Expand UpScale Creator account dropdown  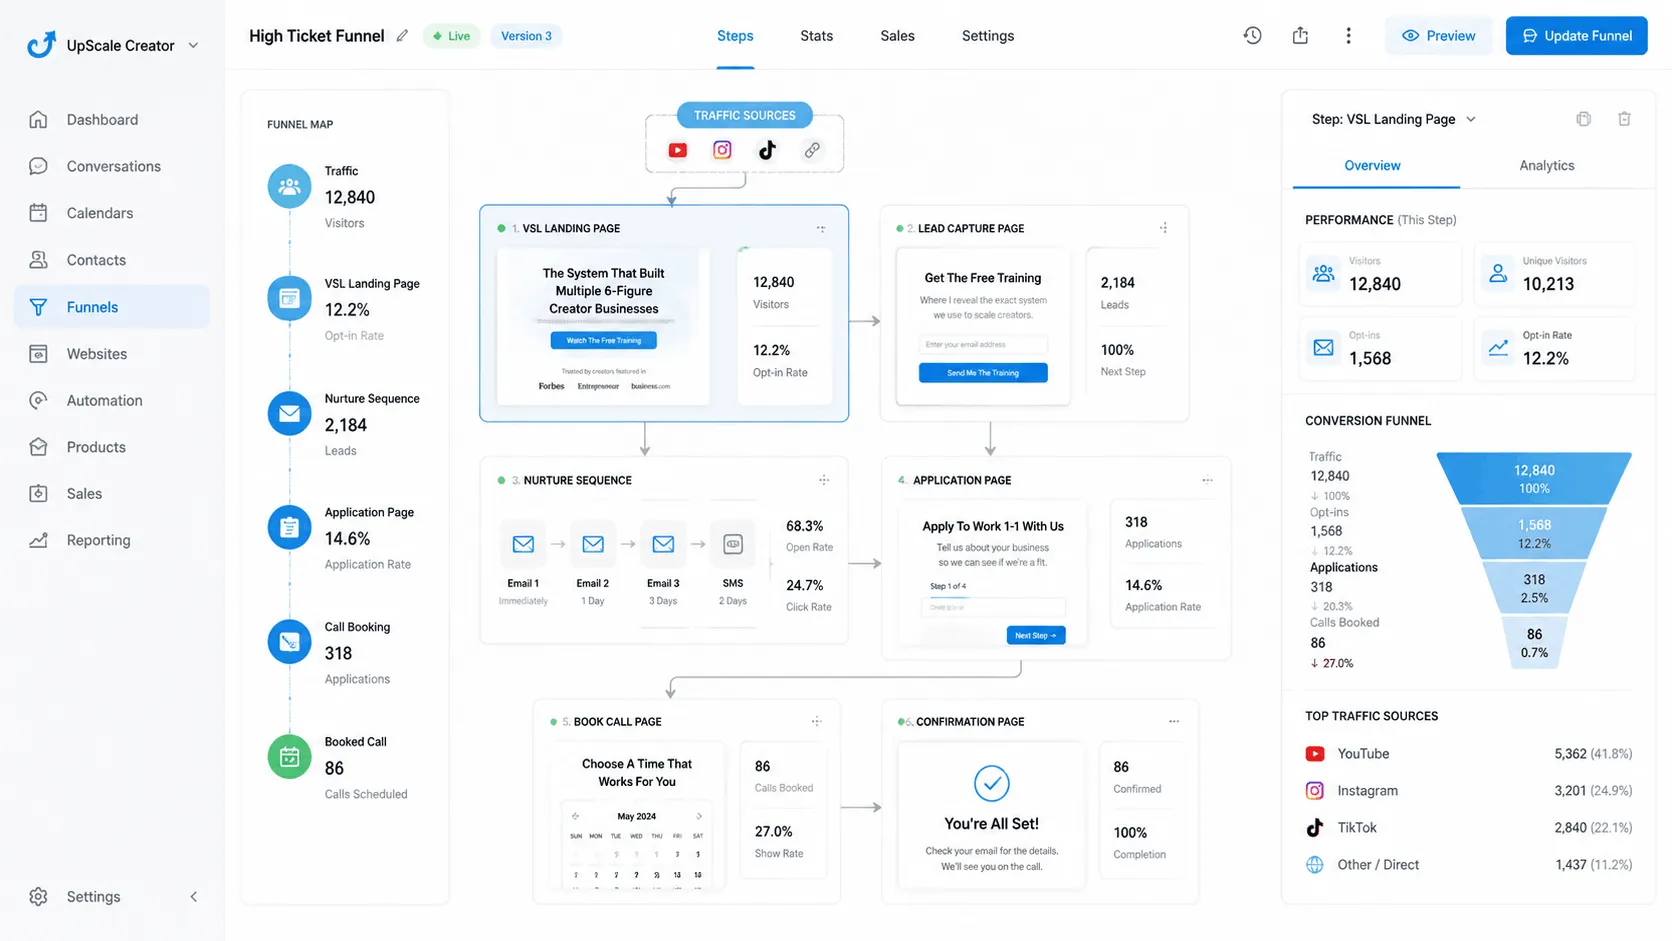[x=193, y=45]
